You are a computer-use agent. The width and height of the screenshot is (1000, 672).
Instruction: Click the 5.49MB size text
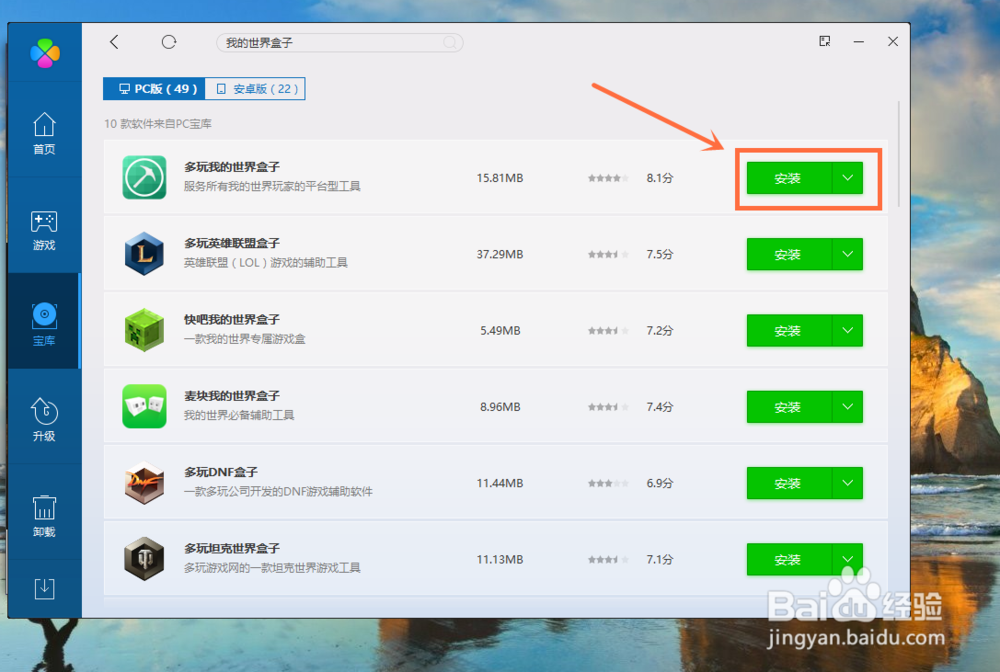[500, 331]
